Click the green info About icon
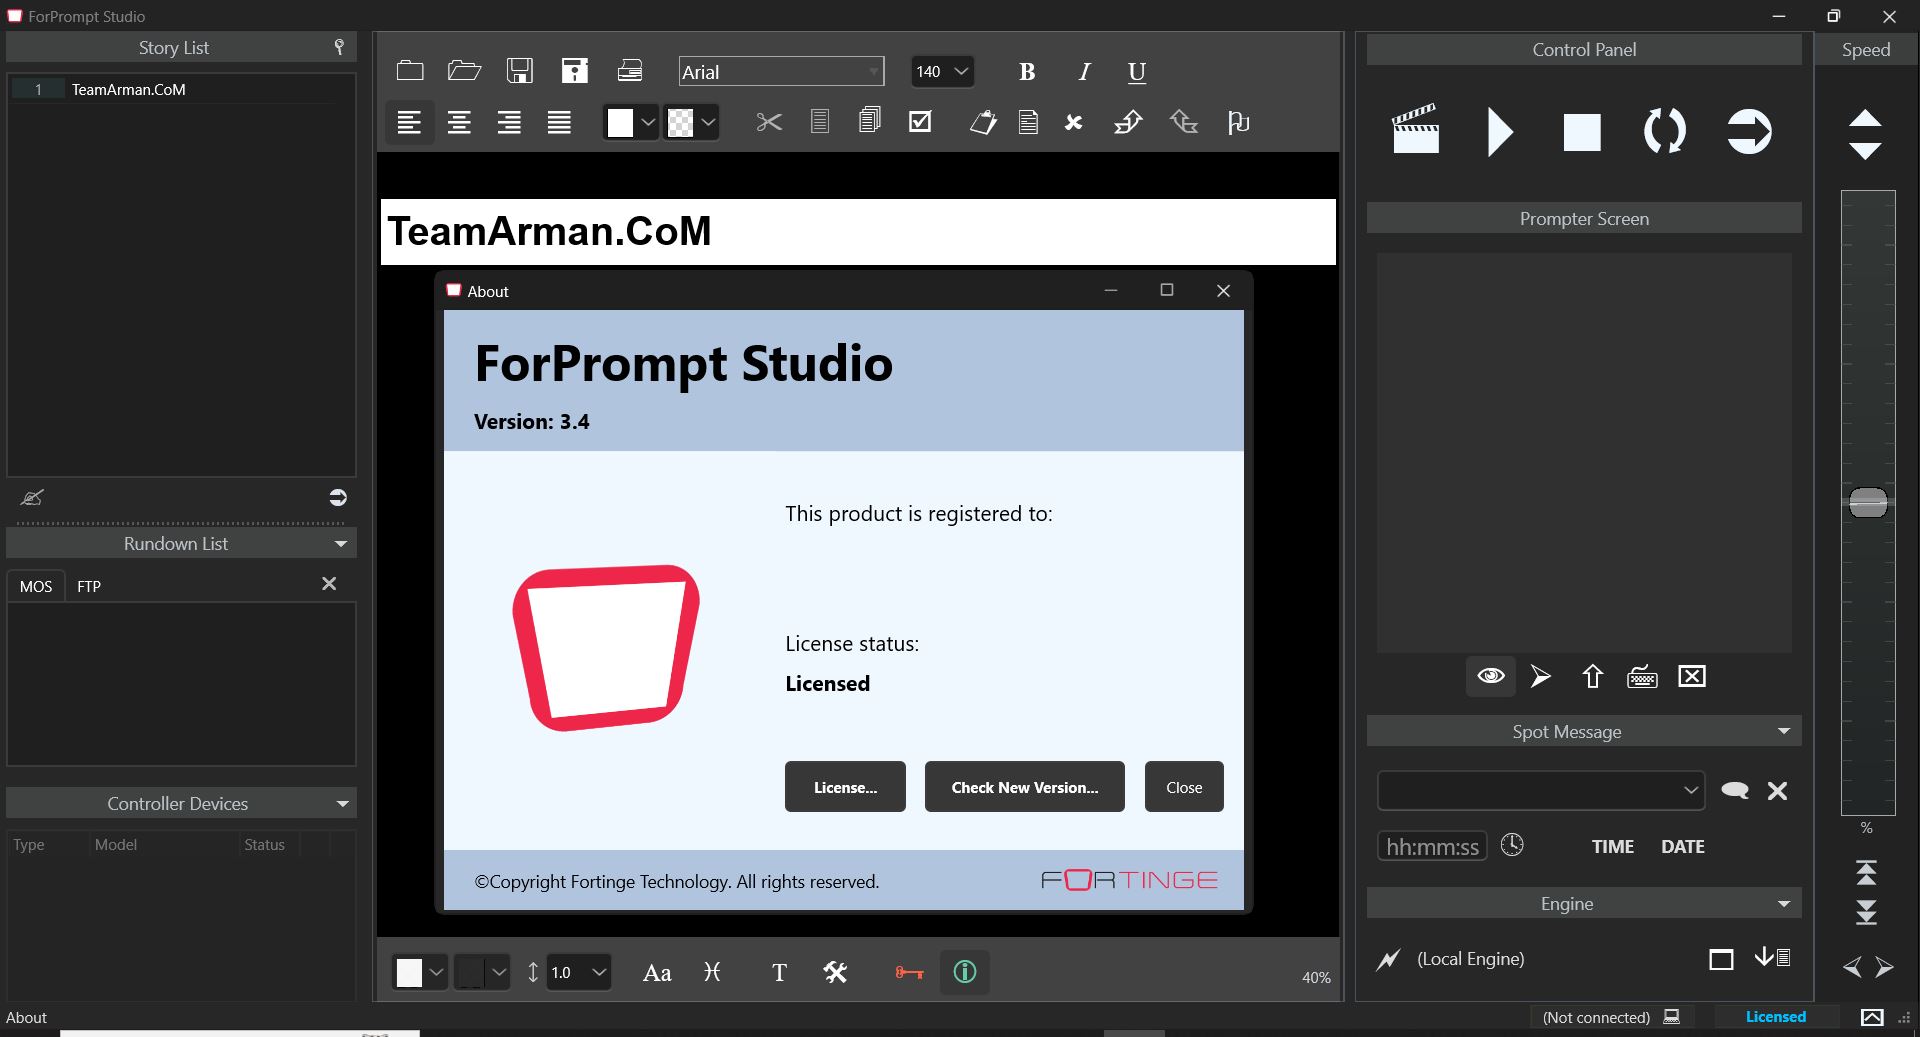The width and height of the screenshot is (1920, 1037). 965,972
